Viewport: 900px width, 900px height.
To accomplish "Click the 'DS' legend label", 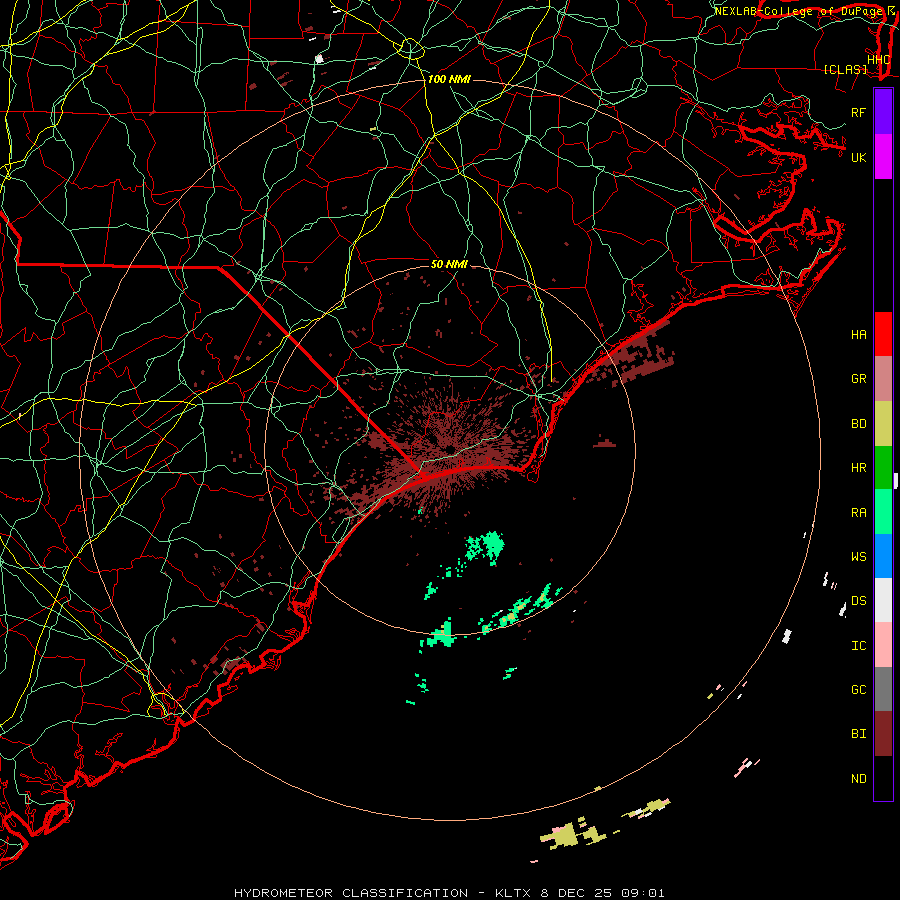I will click(x=858, y=601).
